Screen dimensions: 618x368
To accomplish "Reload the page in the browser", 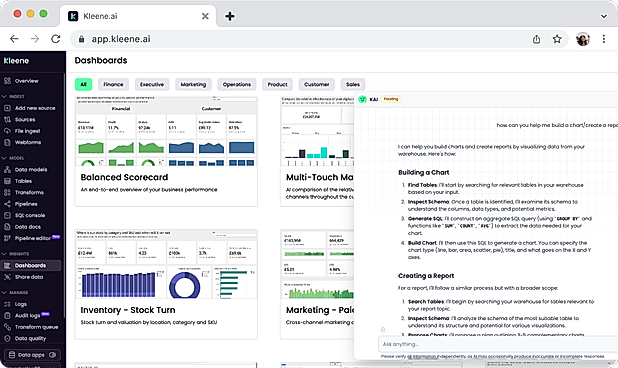I will coord(56,39).
